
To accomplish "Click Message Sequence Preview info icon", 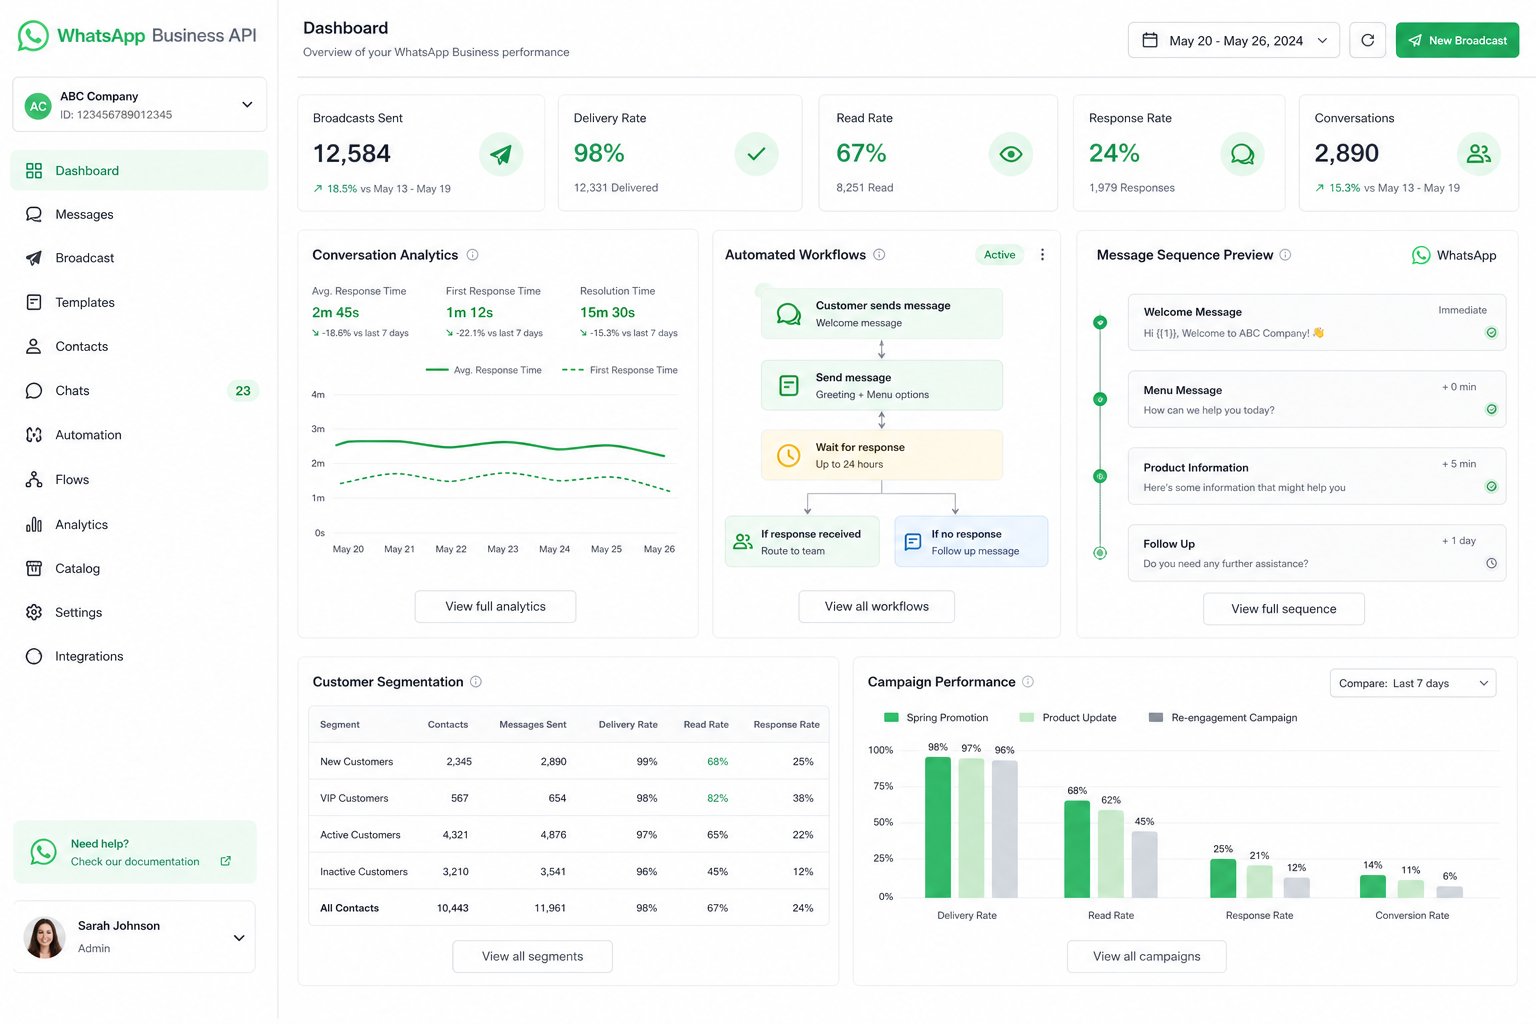I will tap(1285, 255).
